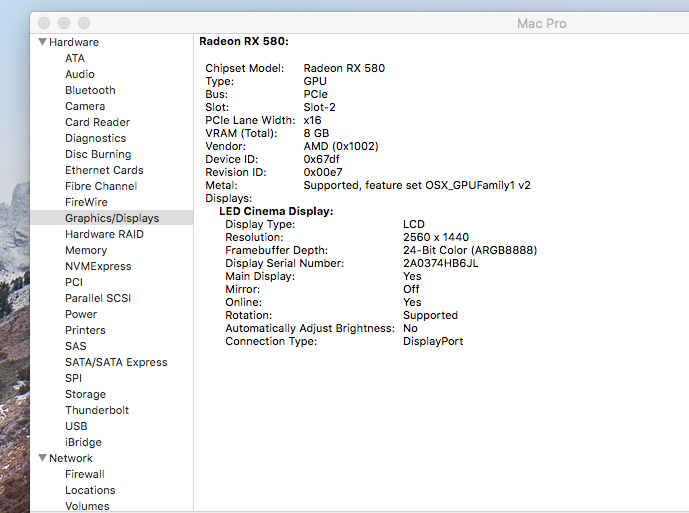The height and width of the screenshot is (513, 689).
Task: Click the serial number 2A0374HB6JL
Action: pyautogui.click(x=441, y=263)
